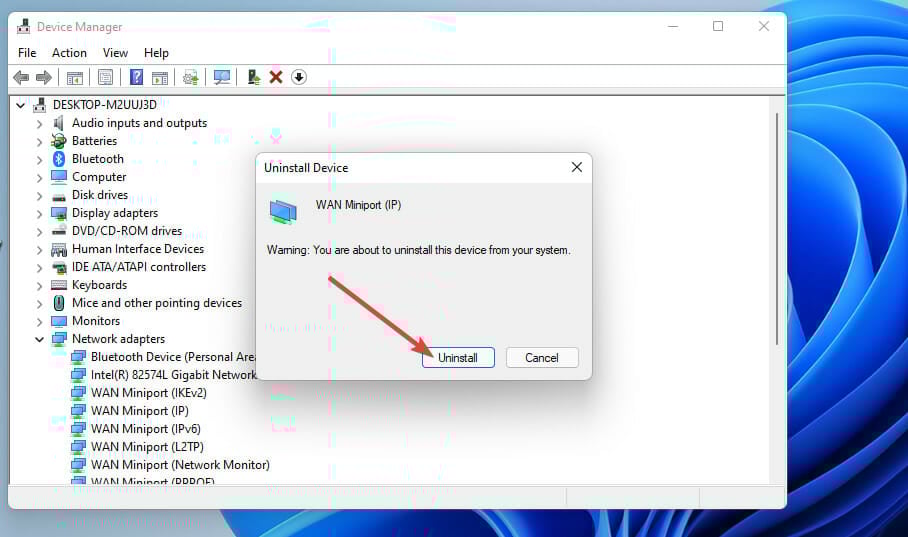Viewport: 908px width, 537px height.
Task: Click the Show/Hide Action Pane icon
Action: click(160, 77)
